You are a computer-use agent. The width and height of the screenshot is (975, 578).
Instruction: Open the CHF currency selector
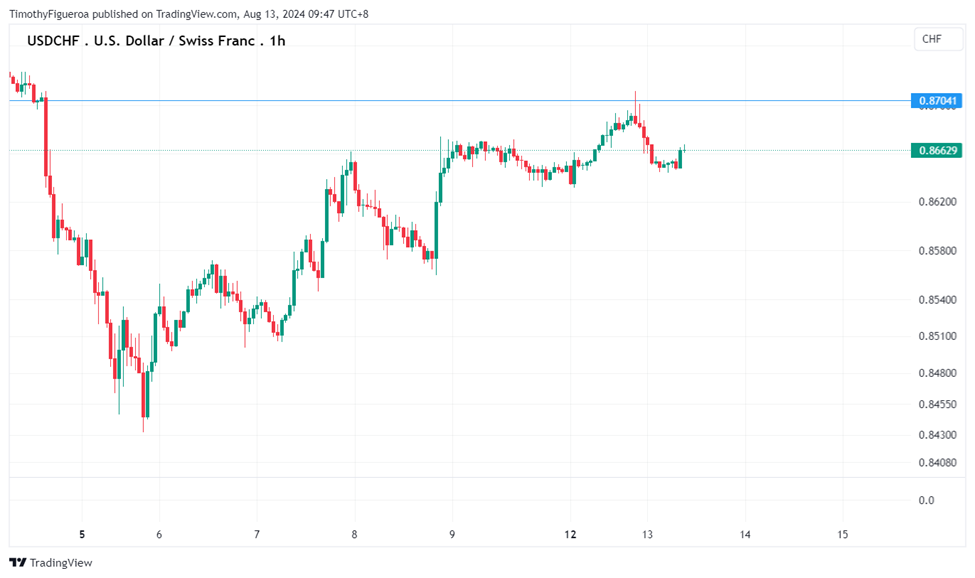point(931,39)
